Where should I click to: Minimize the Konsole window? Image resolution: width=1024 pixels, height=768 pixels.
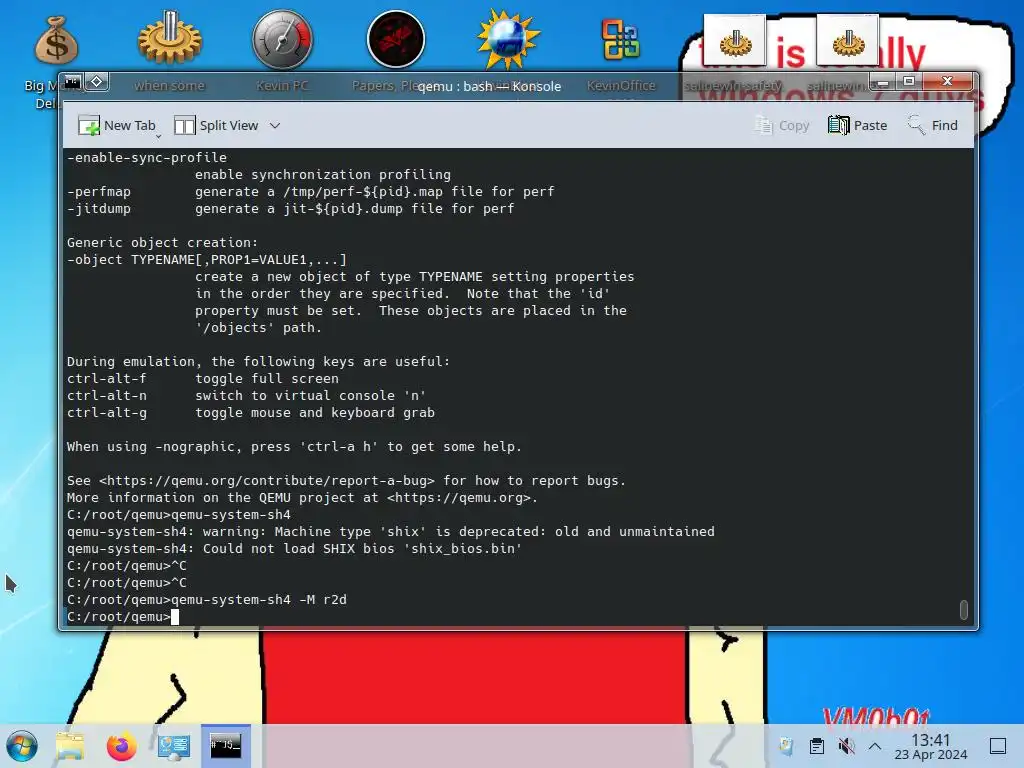pos(883,82)
